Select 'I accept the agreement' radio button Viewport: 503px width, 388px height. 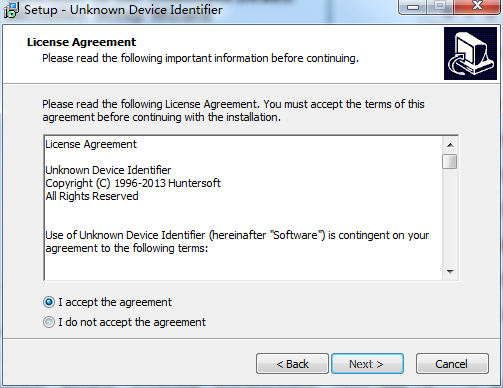point(49,302)
